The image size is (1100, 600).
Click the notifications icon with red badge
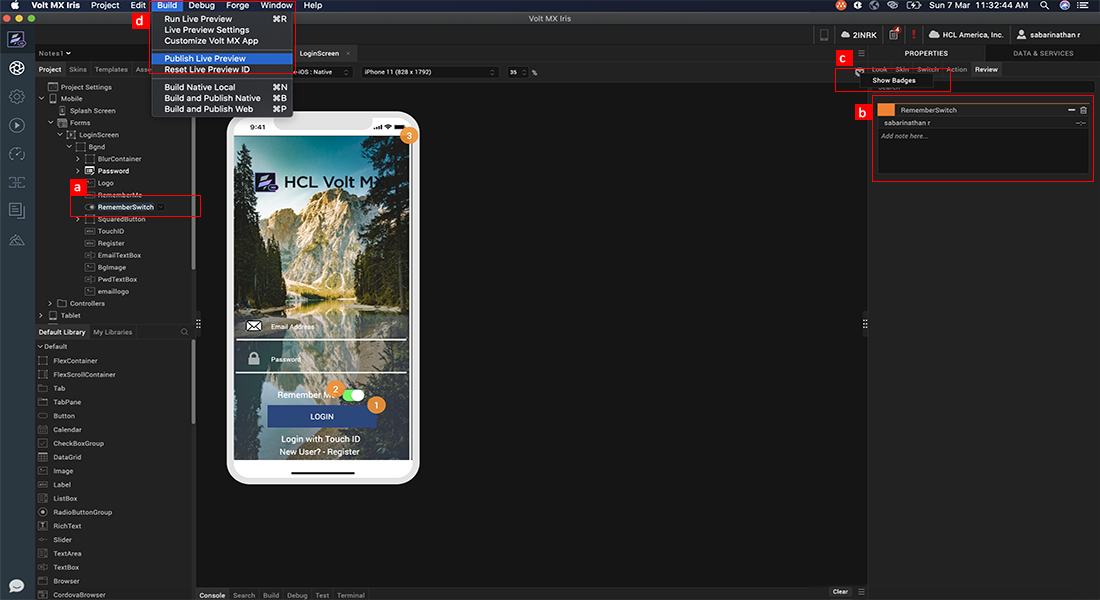click(x=893, y=35)
